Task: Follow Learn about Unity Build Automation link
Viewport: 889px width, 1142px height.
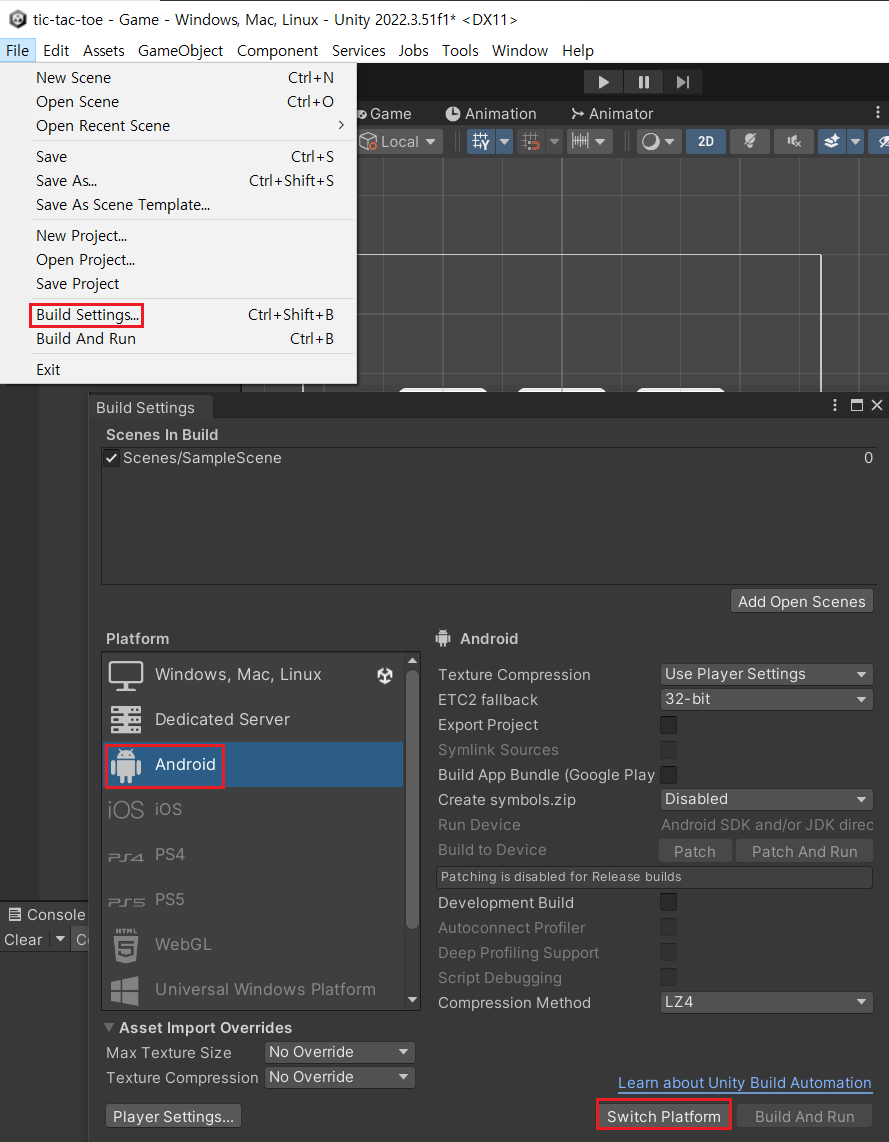Action: (744, 1083)
